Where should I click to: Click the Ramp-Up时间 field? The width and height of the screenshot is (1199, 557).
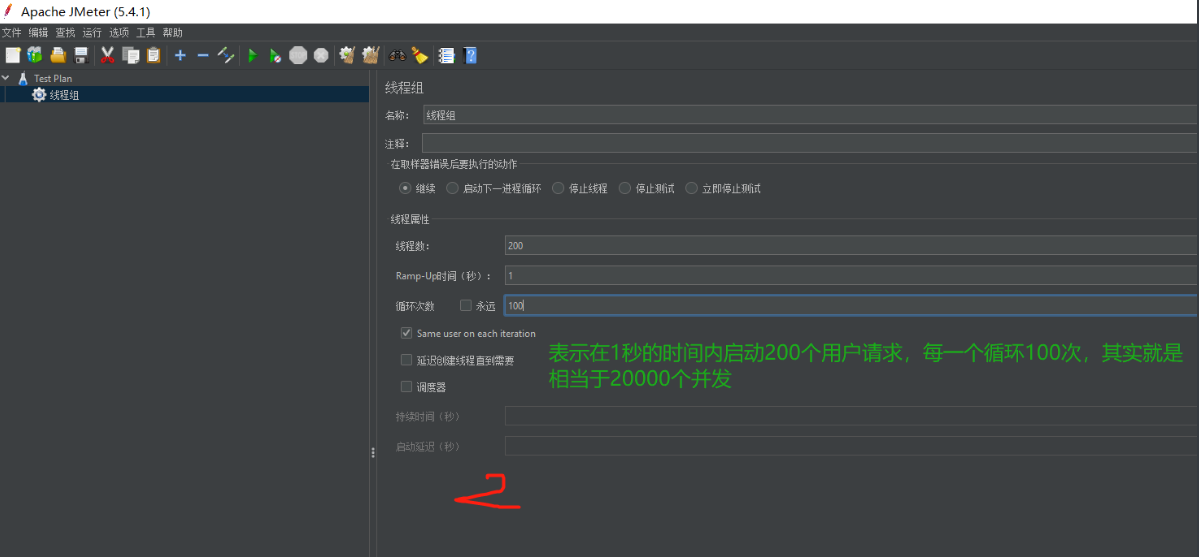coord(851,275)
